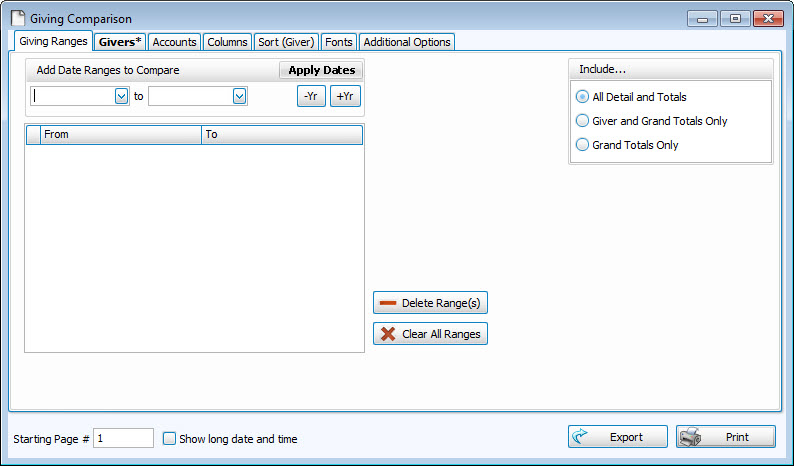Open the end date dropdown arrow
Image resolution: width=794 pixels, height=466 pixels.
click(239, 96)
